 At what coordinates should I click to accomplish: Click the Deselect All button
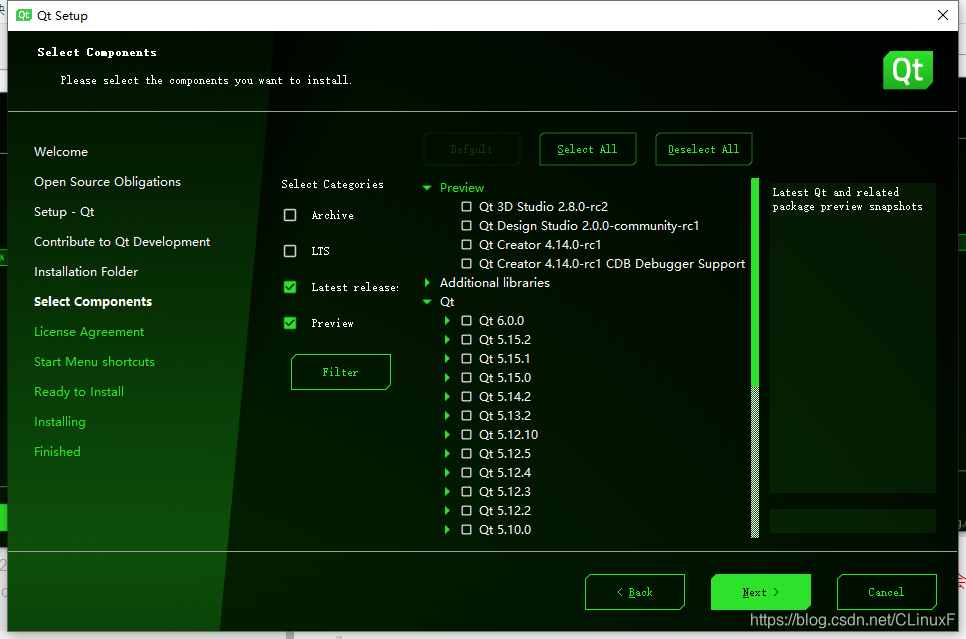pyautogui.click(x=704, y=149)
